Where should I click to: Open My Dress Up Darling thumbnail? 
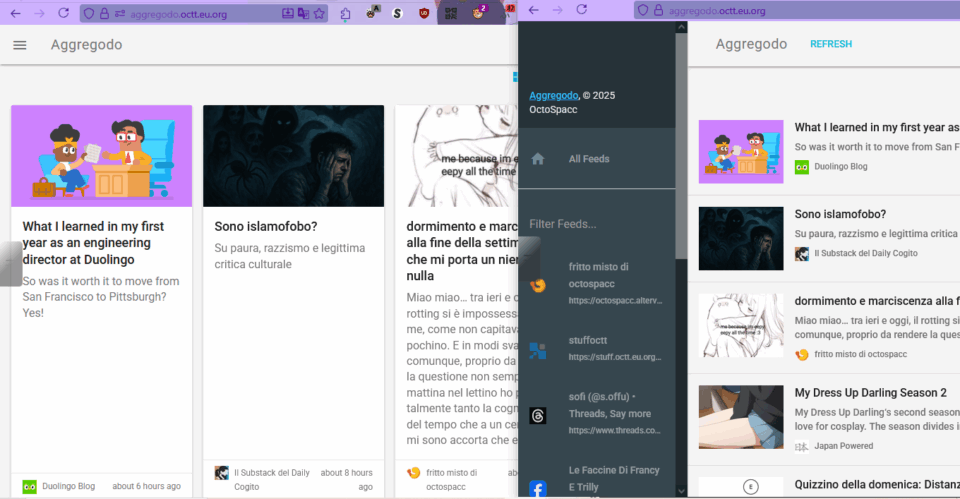(x=741, y=416)
